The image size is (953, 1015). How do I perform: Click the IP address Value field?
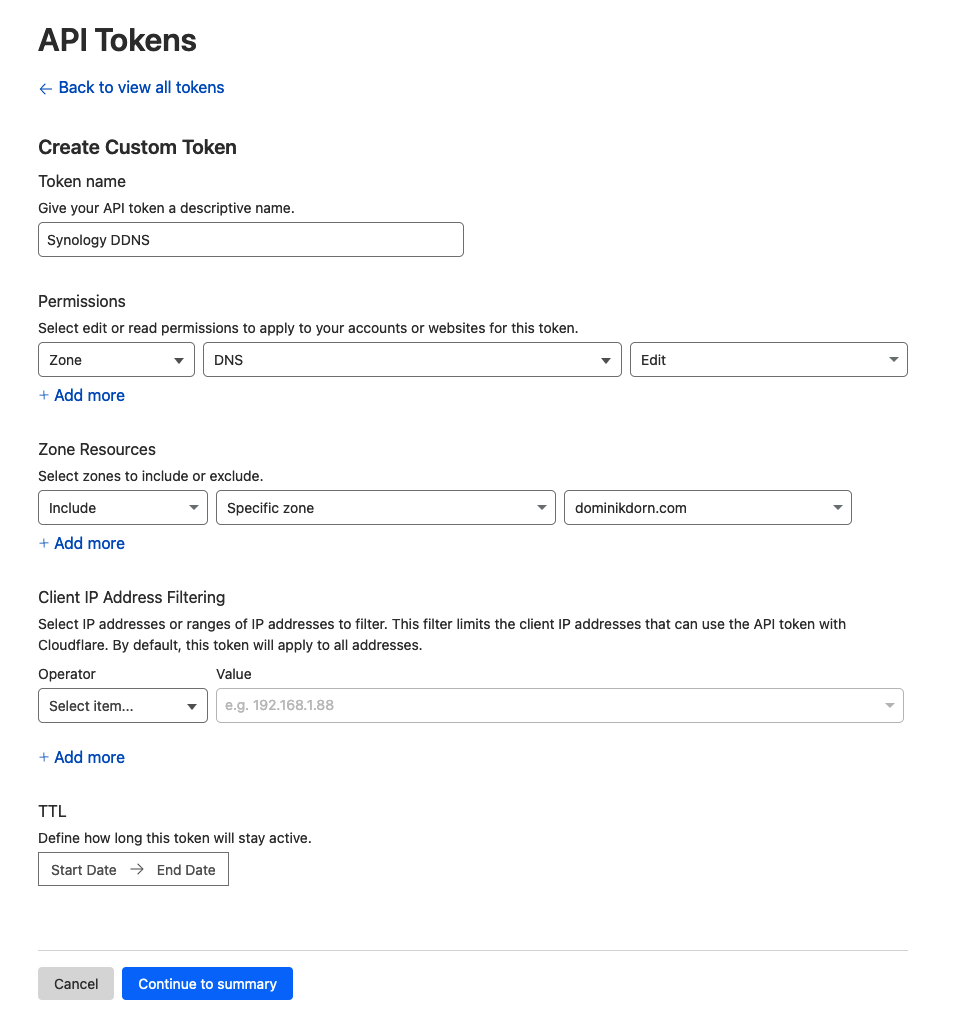click(545, 706)
